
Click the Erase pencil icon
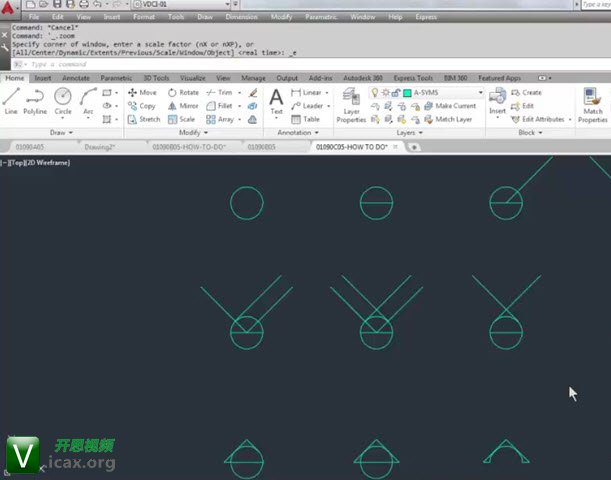point(253,92)
